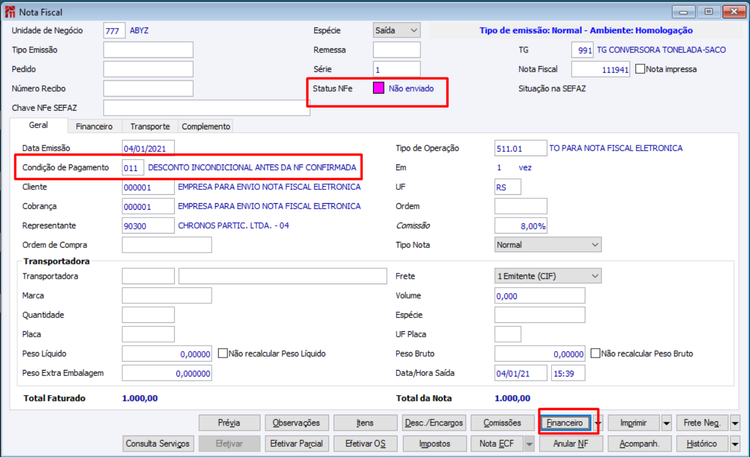
Task: Expand the arrow next to Histórico button
Action: (x=735, y=444)
